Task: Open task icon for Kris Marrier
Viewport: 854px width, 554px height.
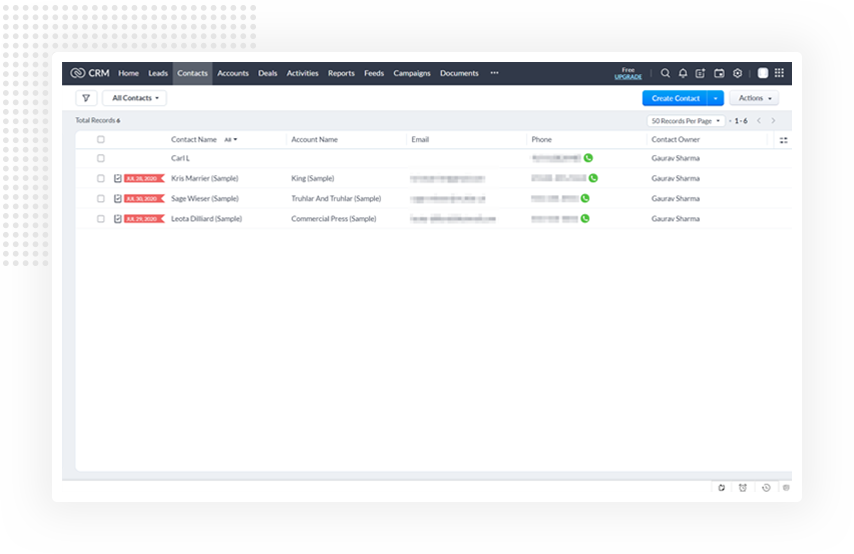Action: [118, 178]
